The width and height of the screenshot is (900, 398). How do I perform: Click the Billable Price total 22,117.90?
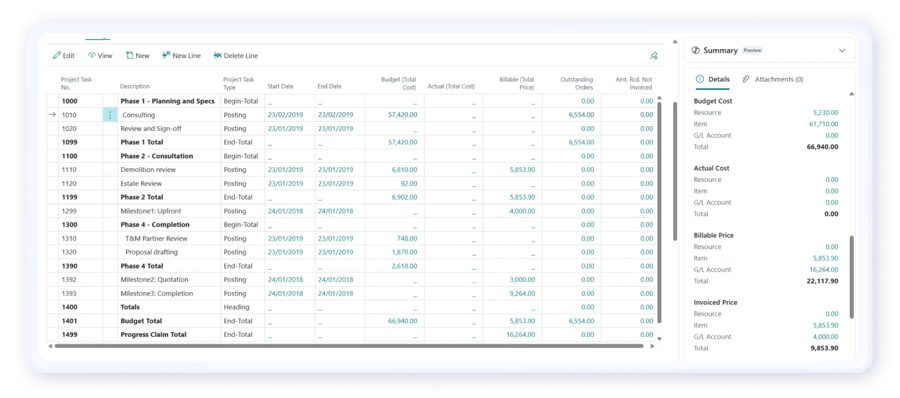point(823,281)
